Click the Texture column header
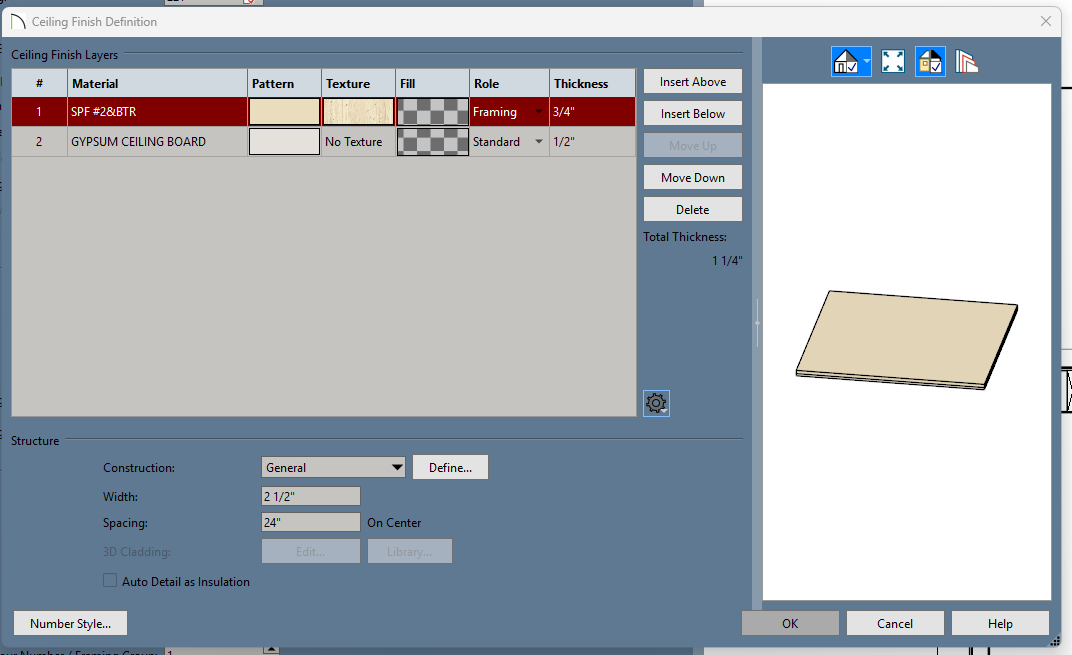The height and width of the screenshot is (655, 1072). point(358,83)
